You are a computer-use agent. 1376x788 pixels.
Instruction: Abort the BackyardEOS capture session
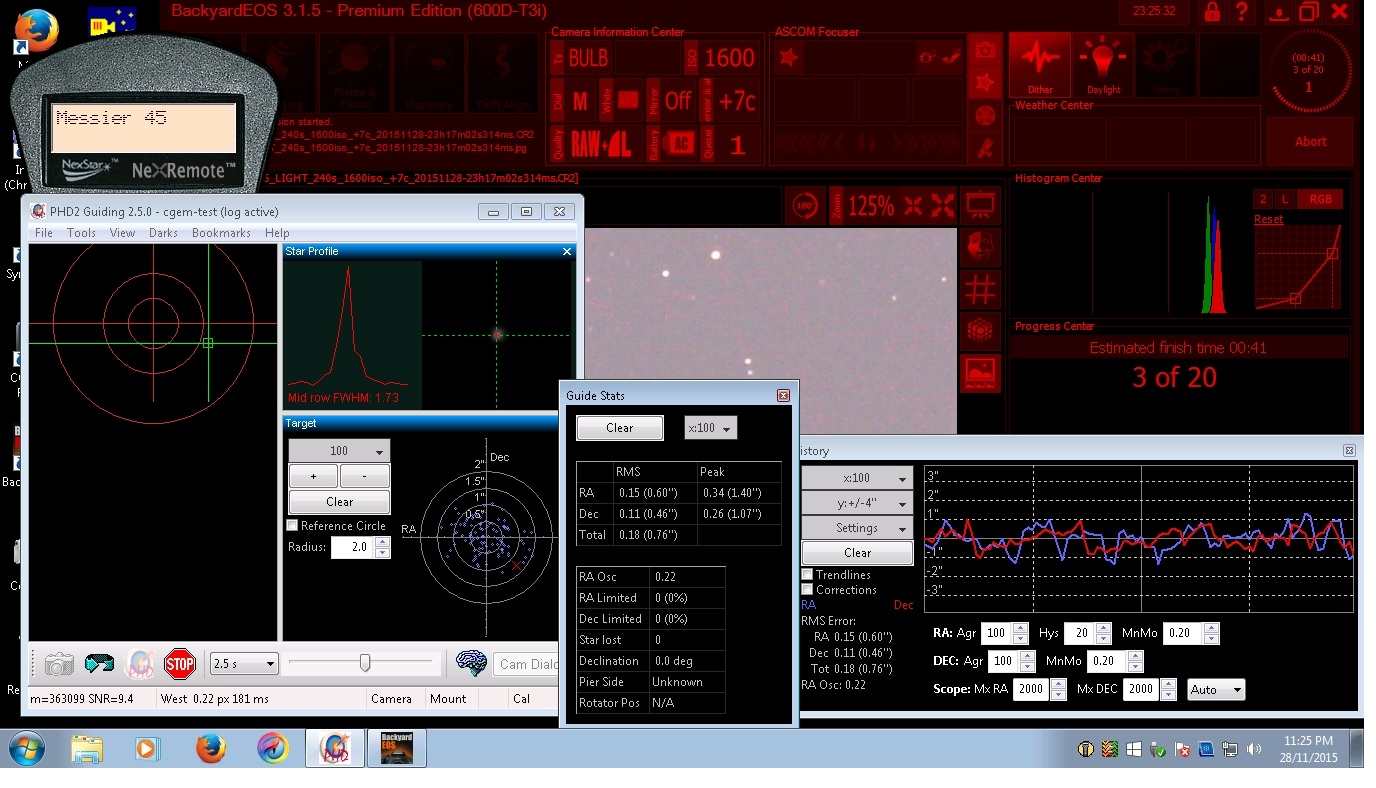(x=1310, y=141)
